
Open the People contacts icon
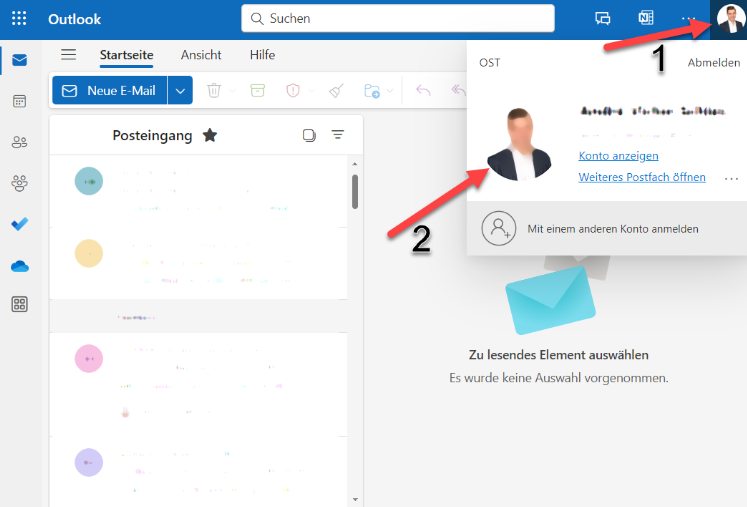pos(19,142)
